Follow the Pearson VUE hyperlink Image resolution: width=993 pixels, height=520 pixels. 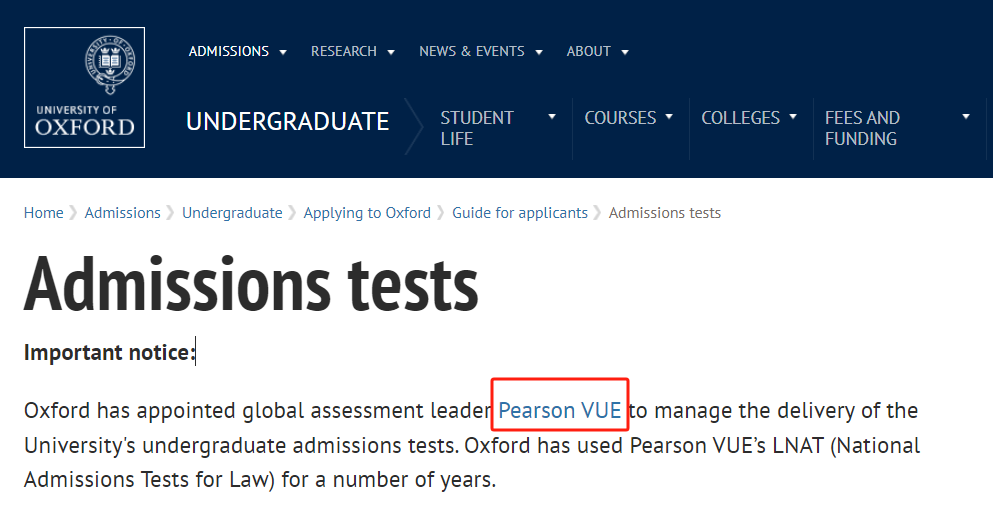click(560, 410)
